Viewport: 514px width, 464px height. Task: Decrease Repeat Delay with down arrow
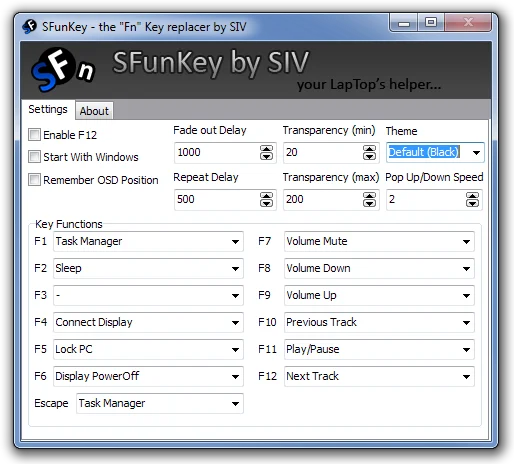pos(266,203)
